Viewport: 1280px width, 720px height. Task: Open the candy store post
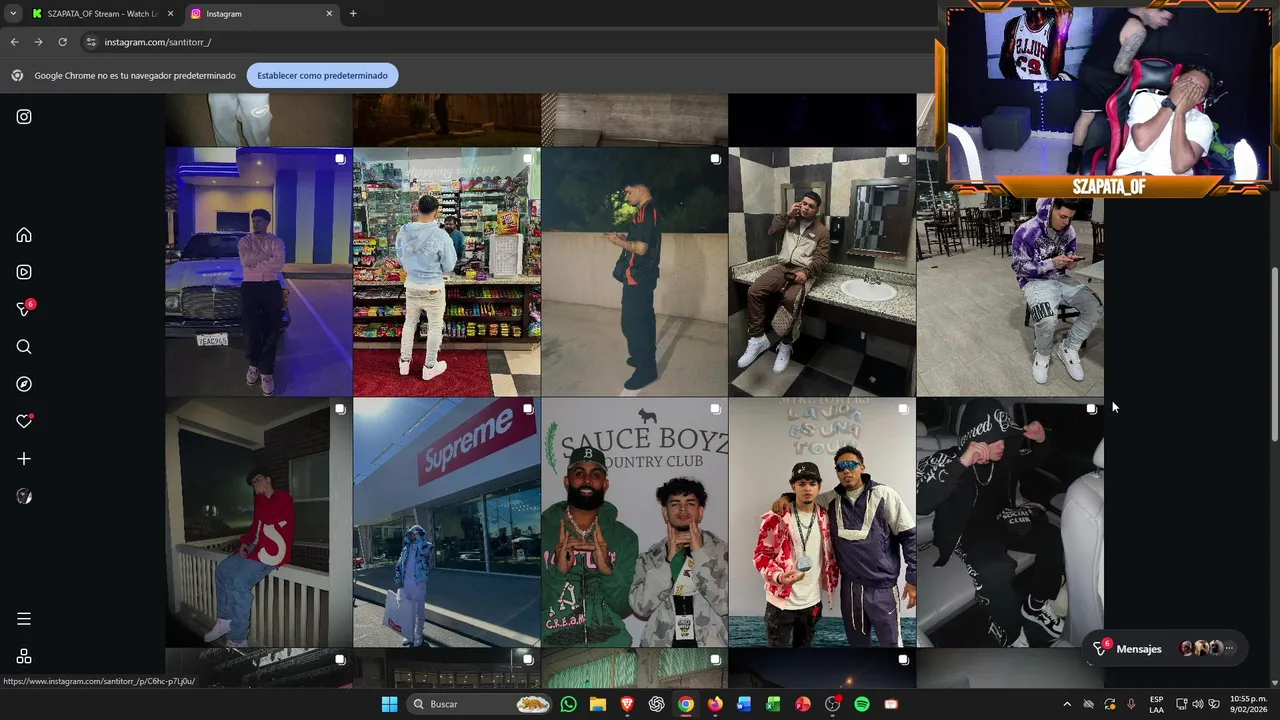pos(446,272)
